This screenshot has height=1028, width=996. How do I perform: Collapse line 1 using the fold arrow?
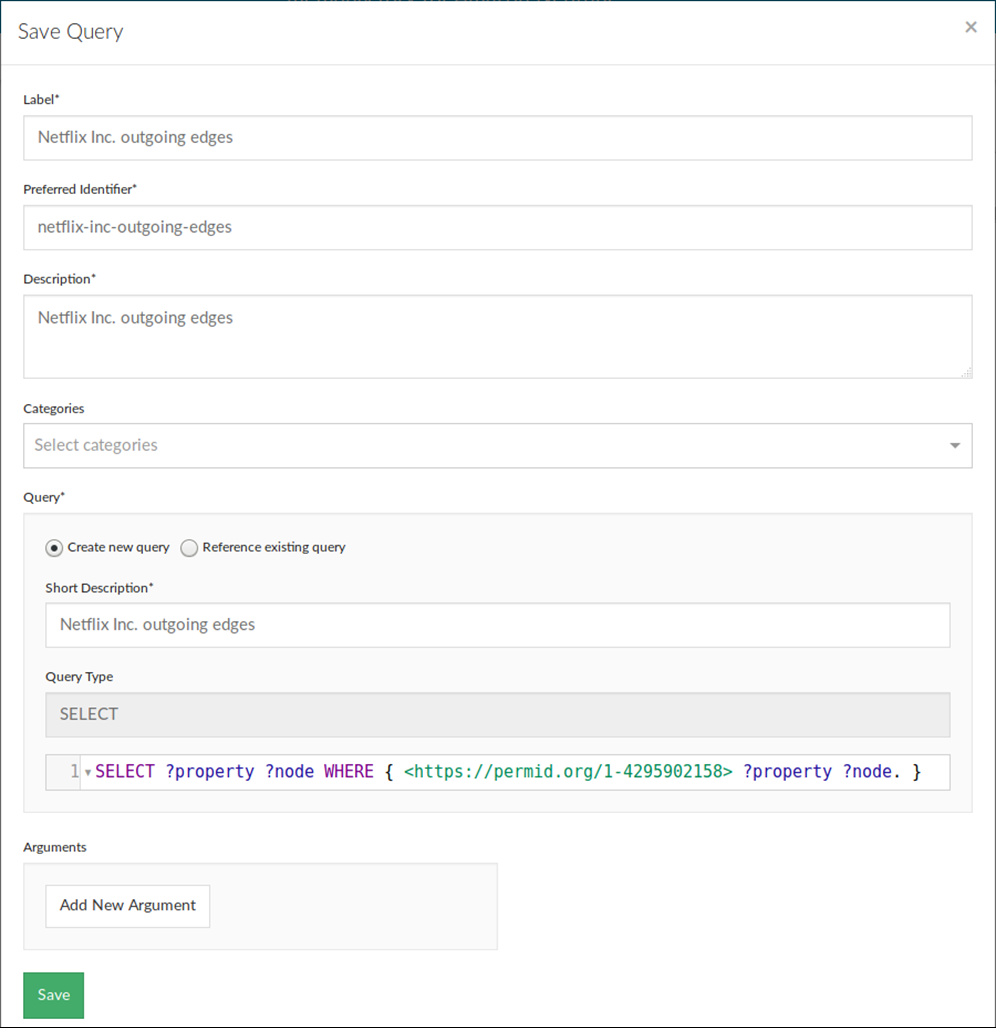coord(88,772)
